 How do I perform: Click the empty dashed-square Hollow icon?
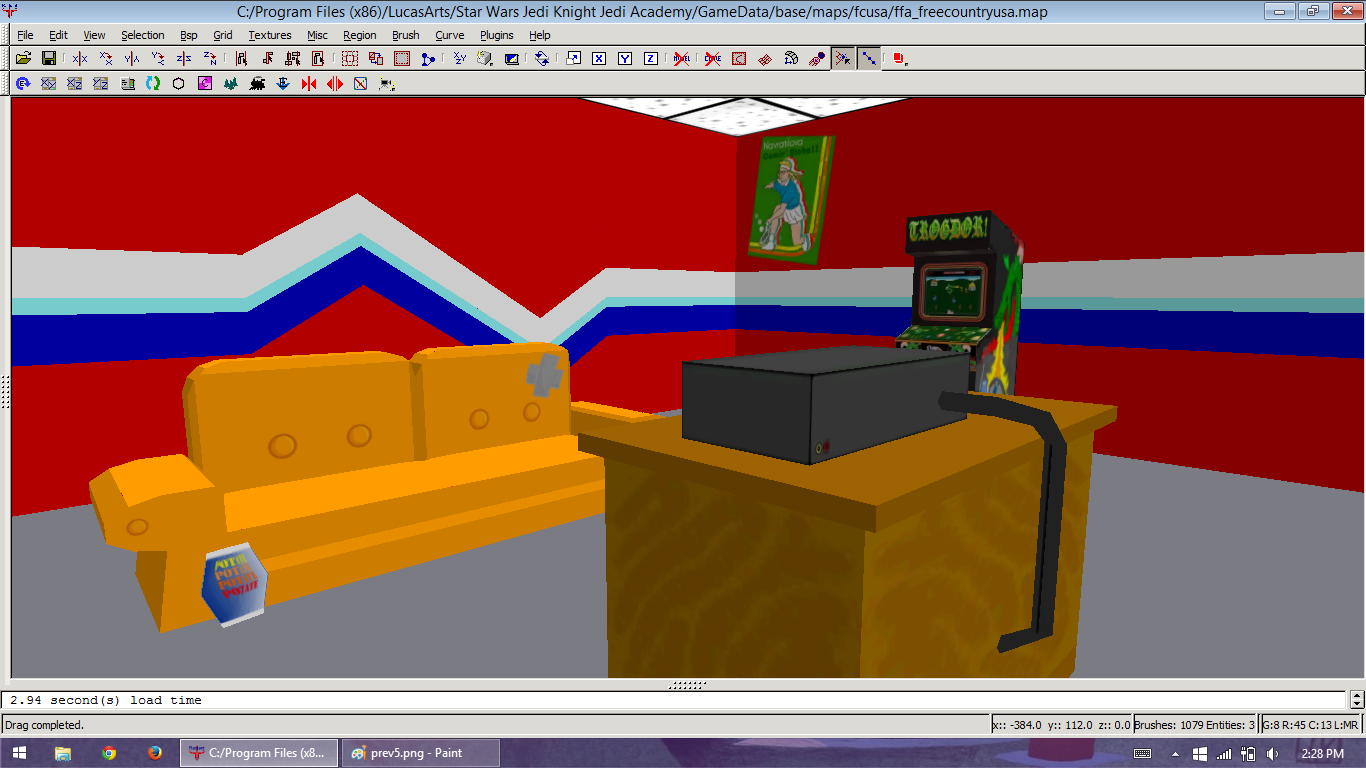tap(350, 59)
